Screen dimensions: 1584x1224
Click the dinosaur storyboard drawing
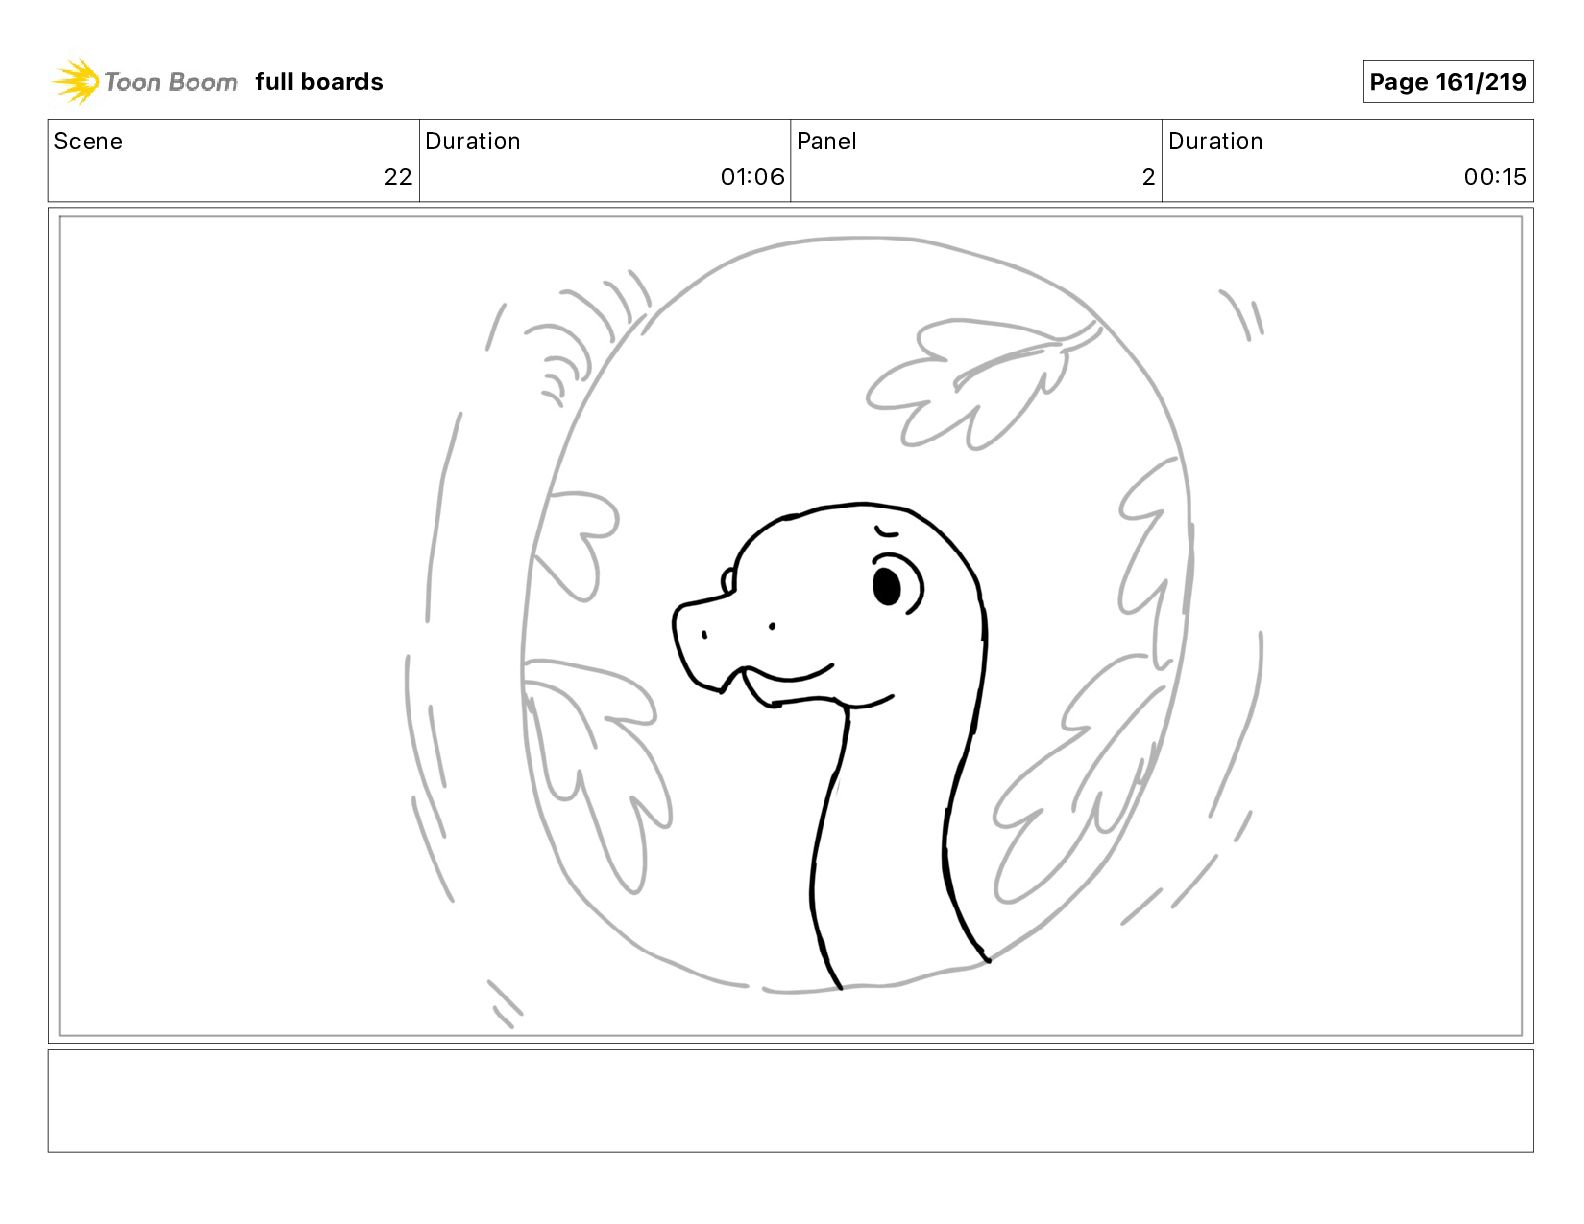[x=790, y=626]
